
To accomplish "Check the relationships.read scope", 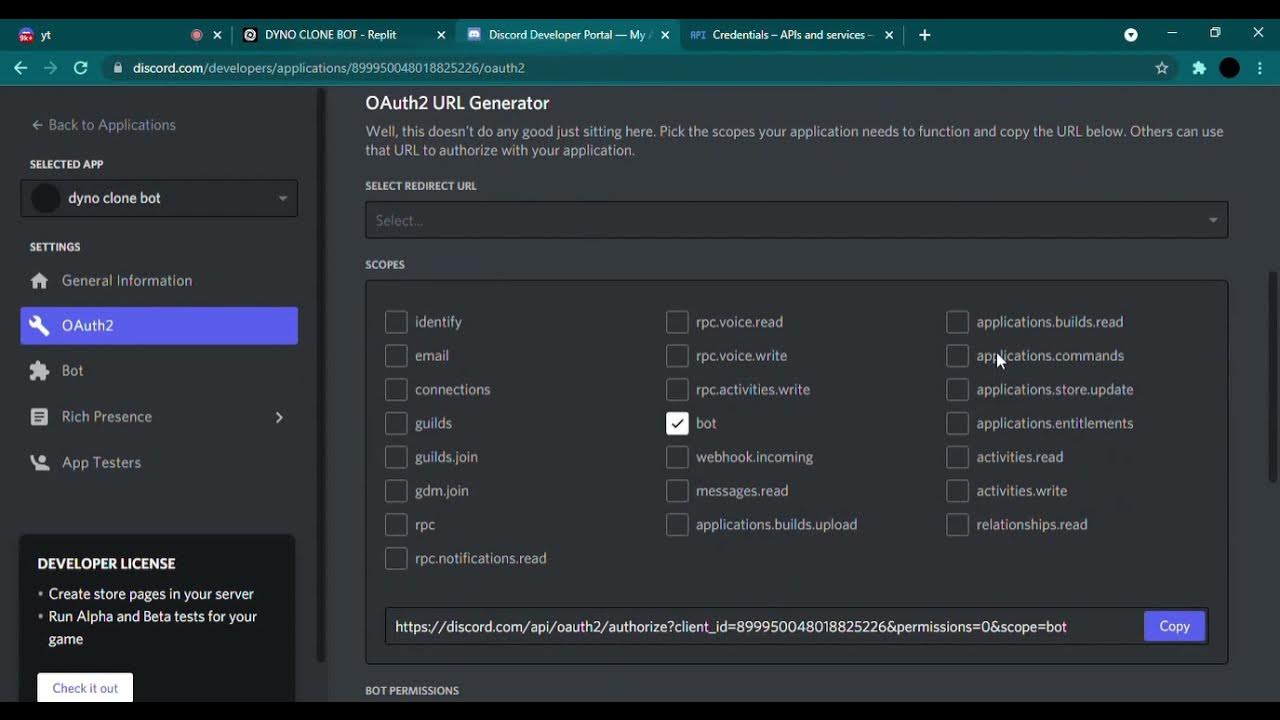I will (957, 524).
